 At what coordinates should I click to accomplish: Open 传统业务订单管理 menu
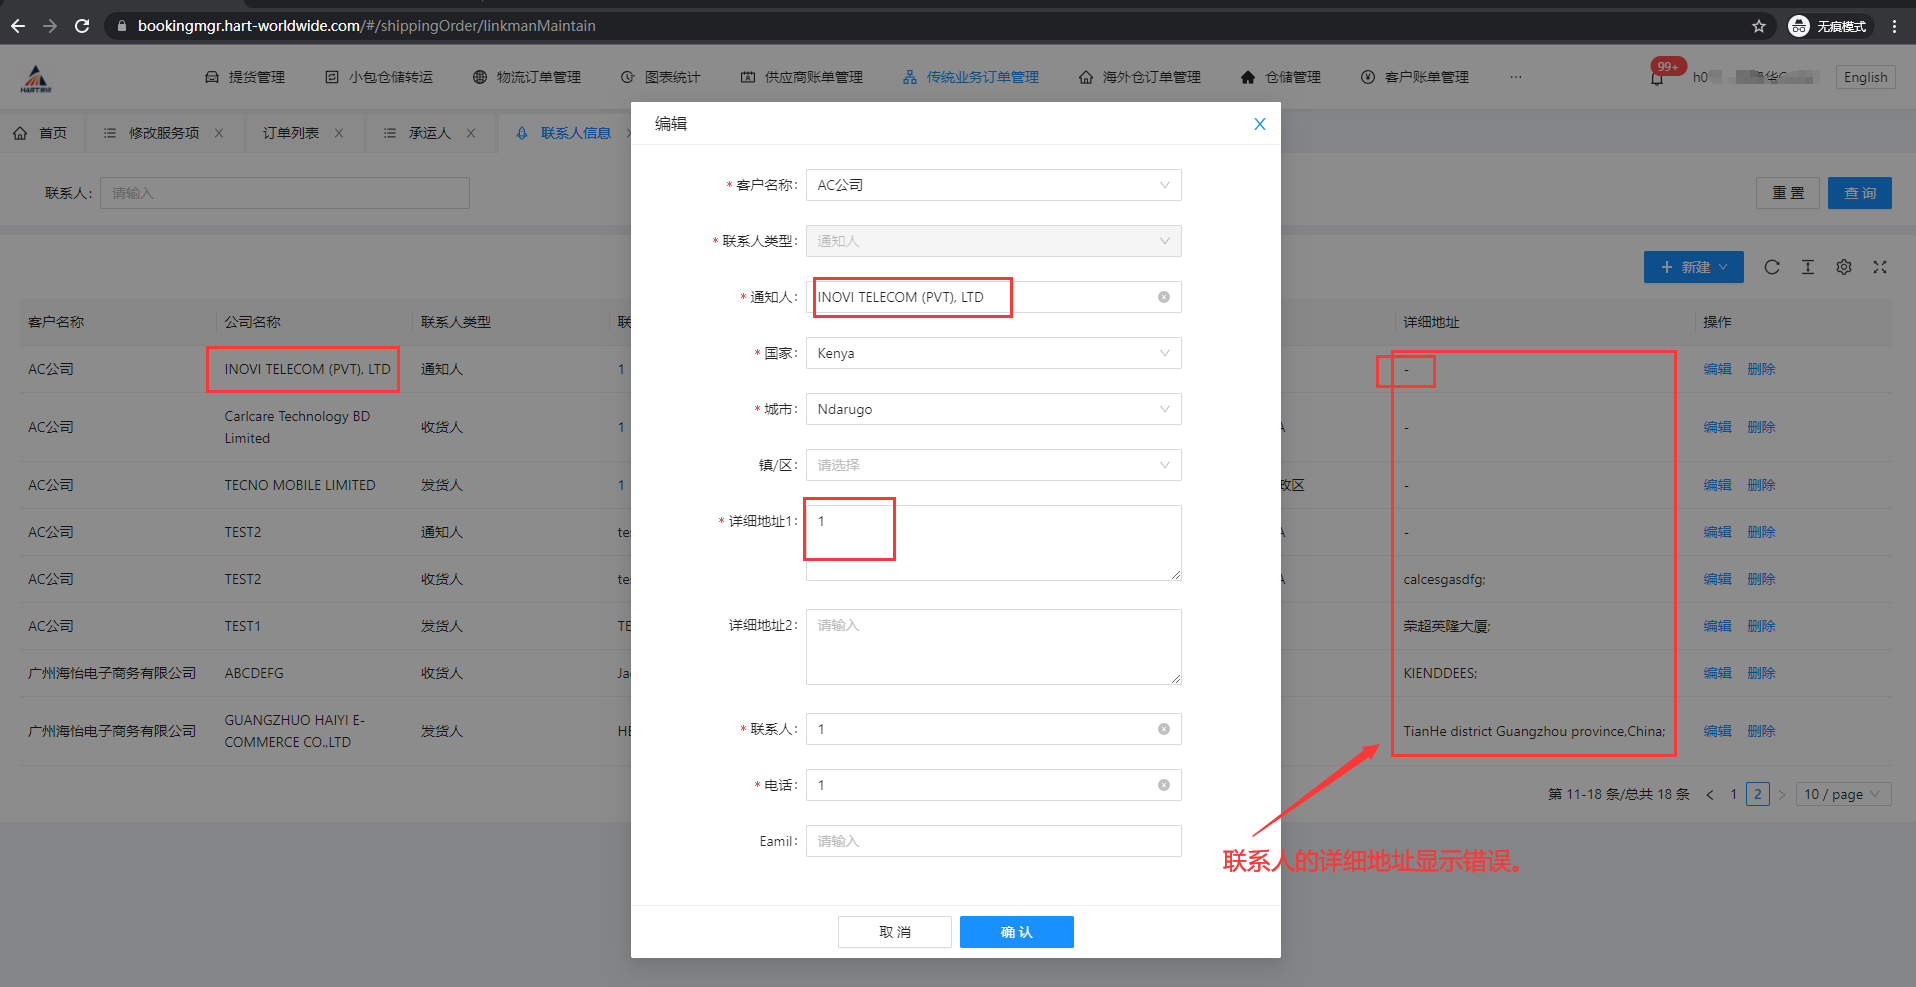click(x=971, y=77)
